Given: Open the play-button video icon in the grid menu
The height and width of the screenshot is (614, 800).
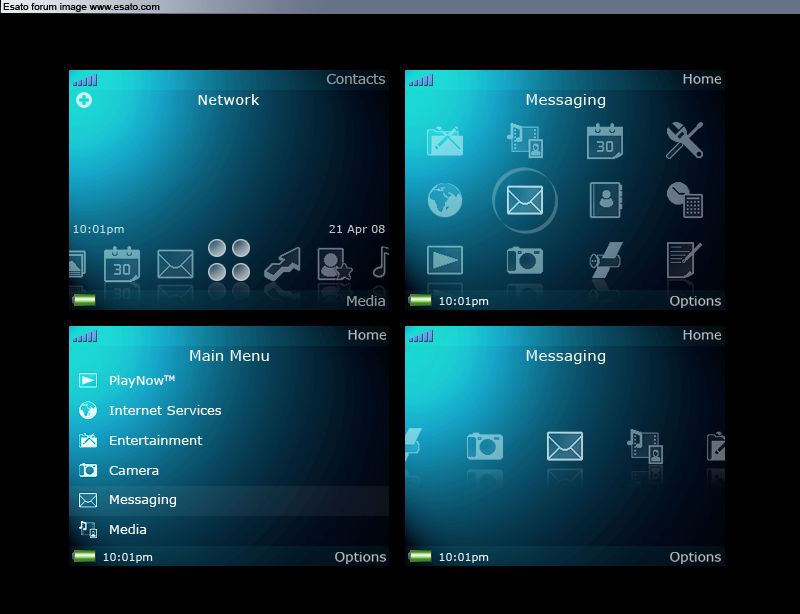Looking at the screenshot, I should point(445,260).
